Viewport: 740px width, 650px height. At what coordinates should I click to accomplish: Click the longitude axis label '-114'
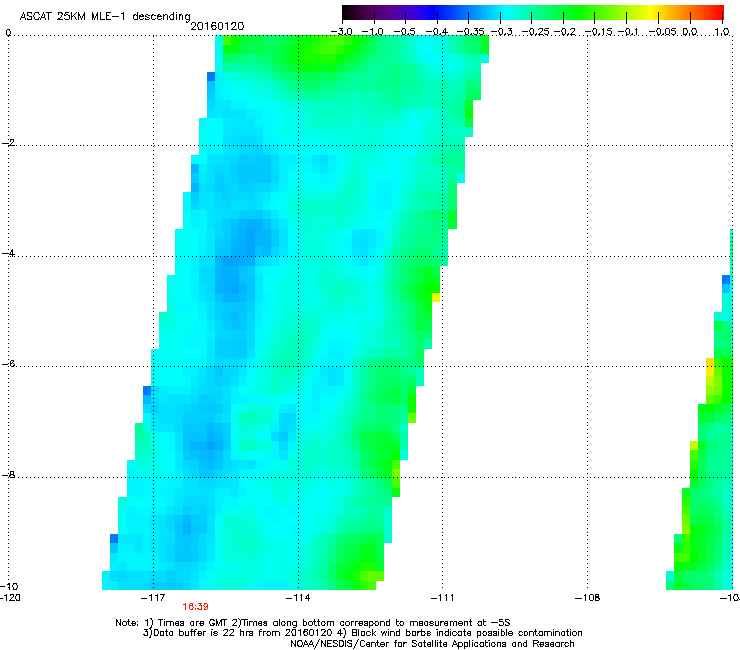(x=298, y=598)
